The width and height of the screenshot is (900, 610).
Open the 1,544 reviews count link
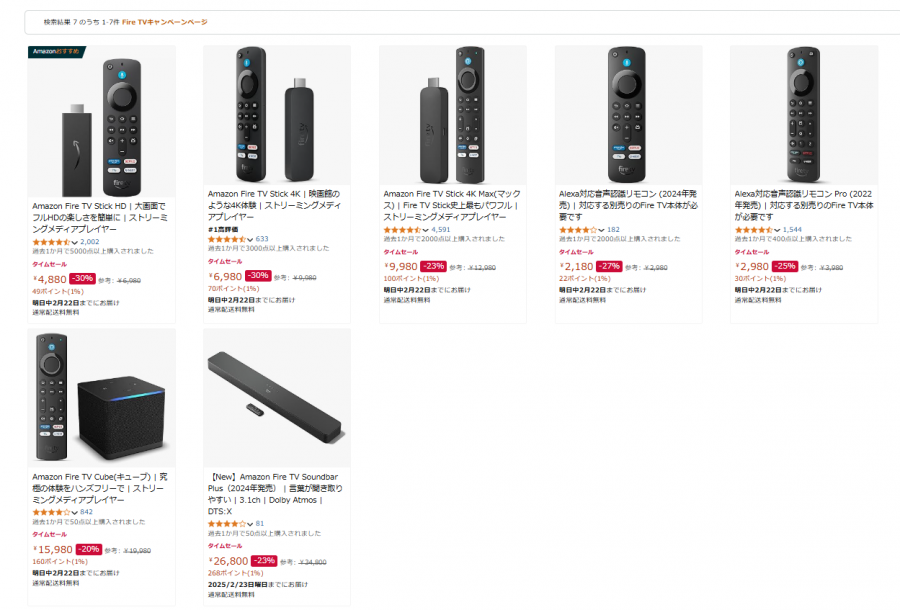794,230
